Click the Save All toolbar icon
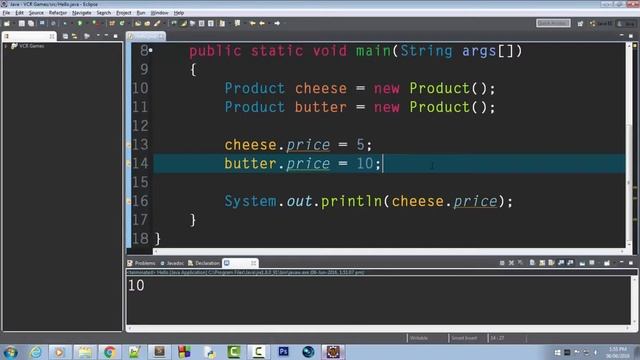The height and width of the screenshot is (360, 640). (31, 24)
